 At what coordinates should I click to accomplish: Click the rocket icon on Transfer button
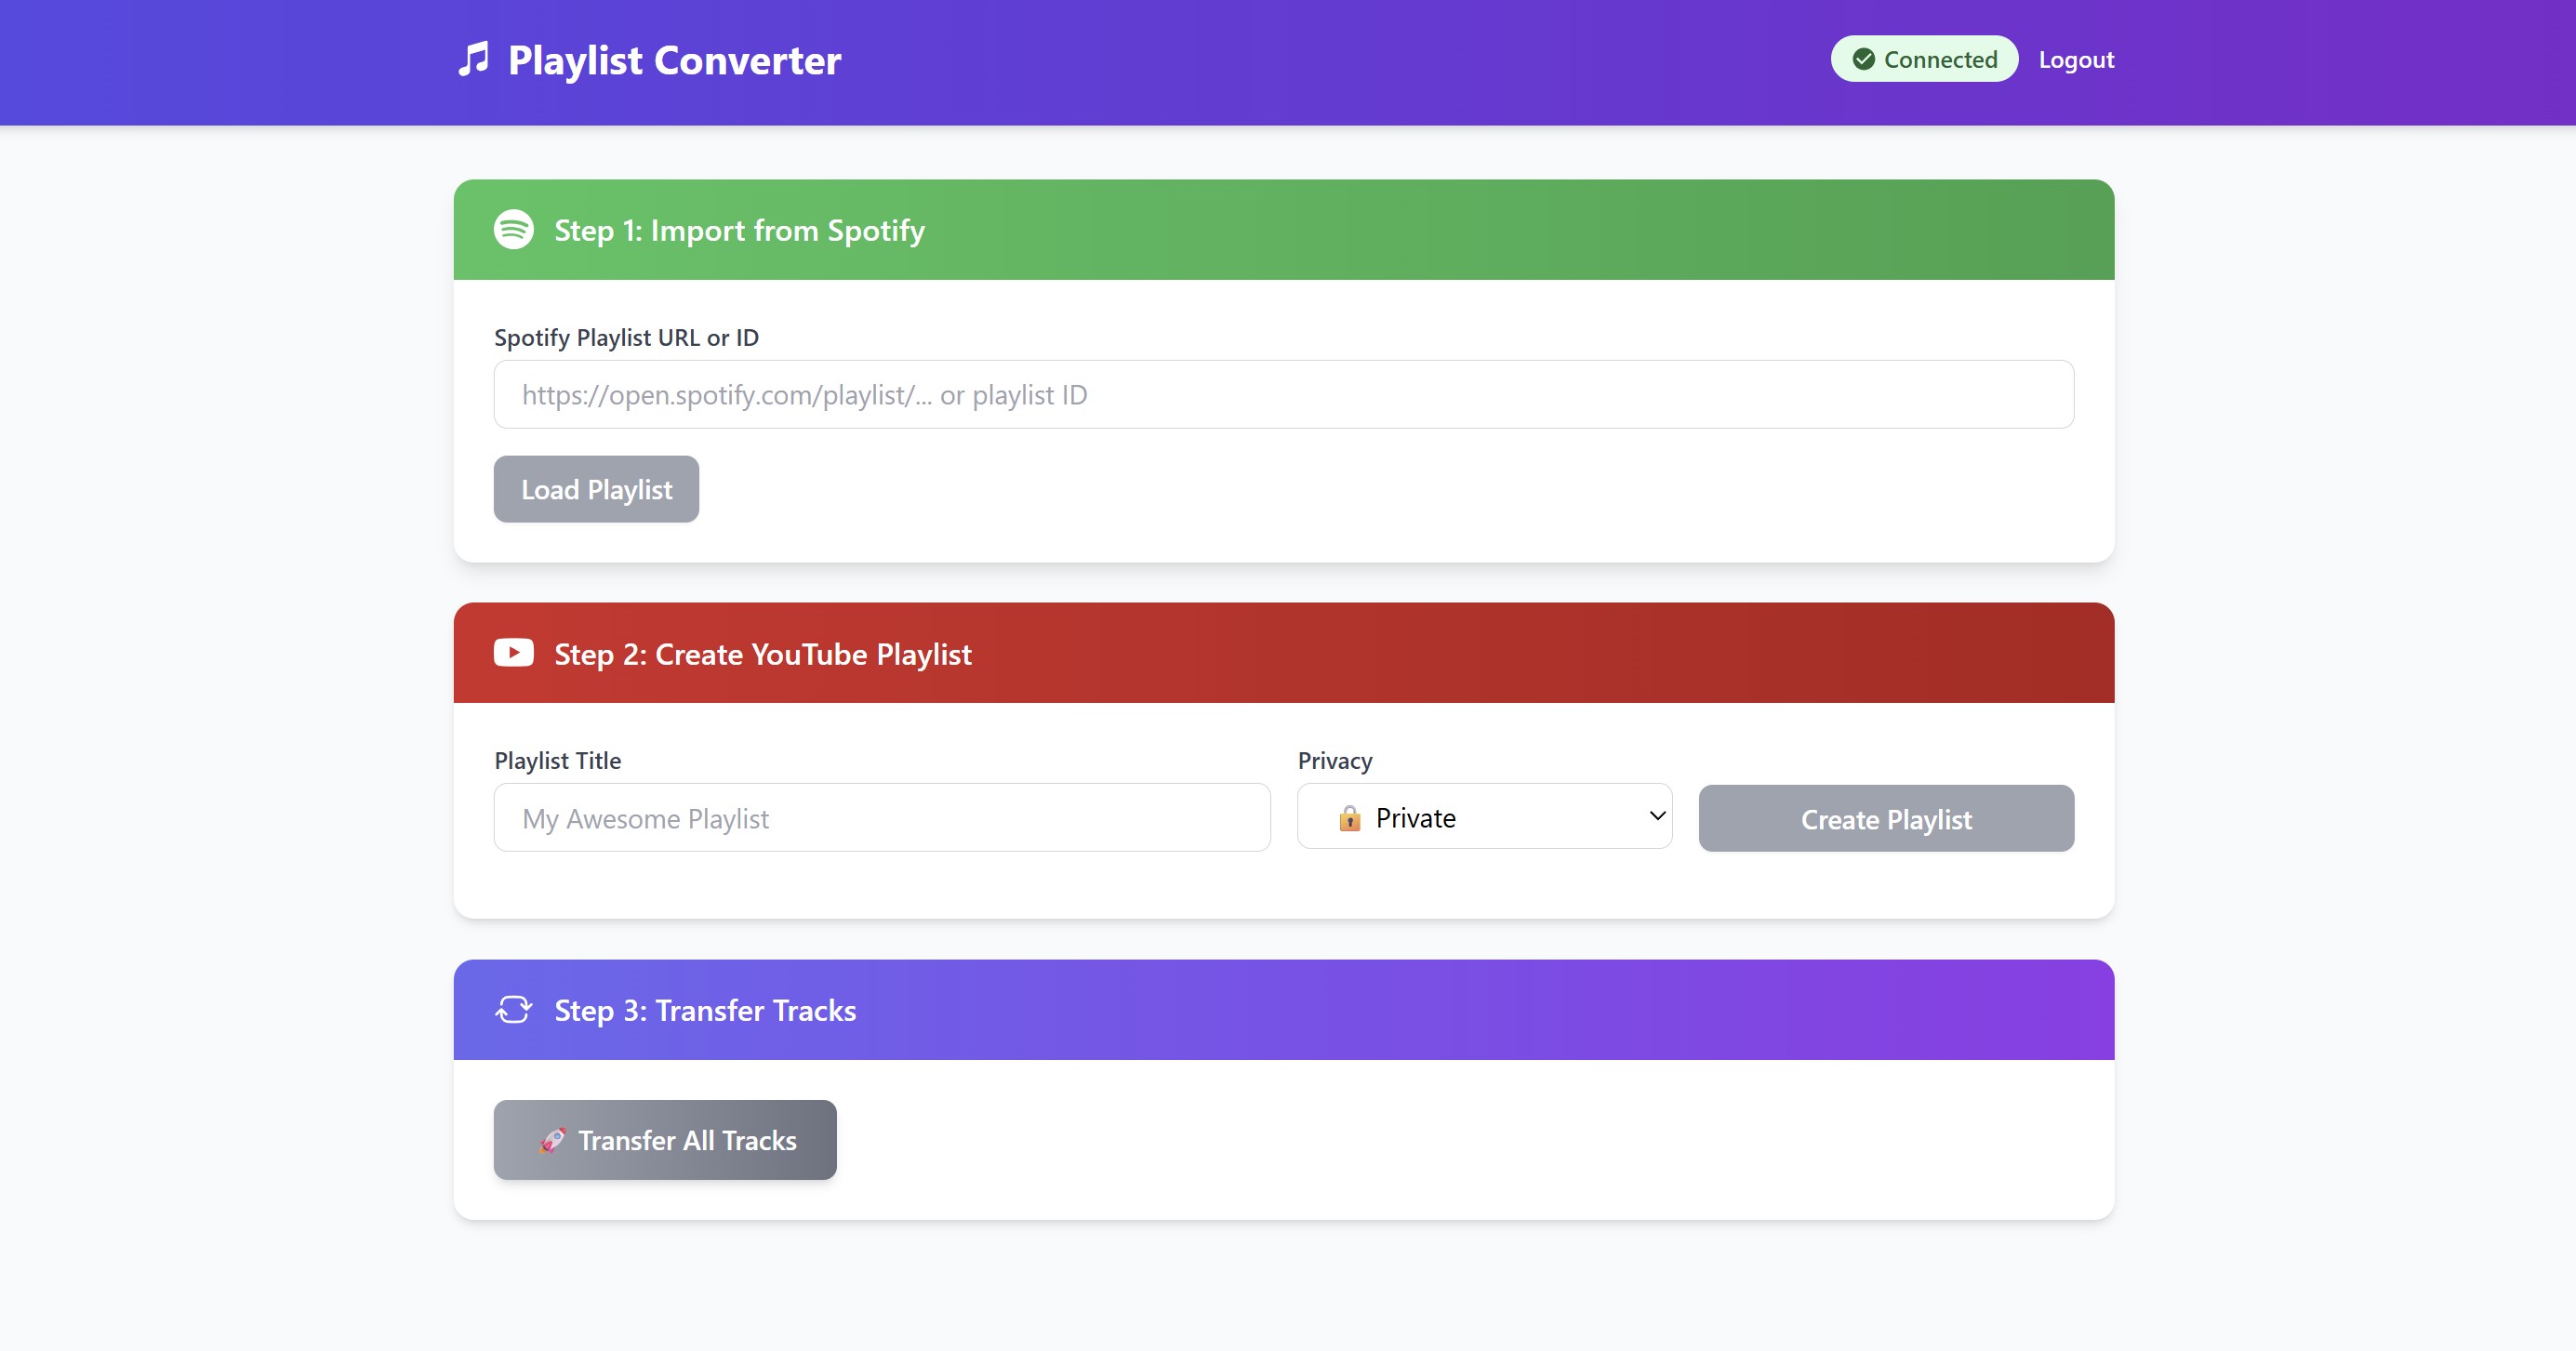(x=552, y=1140)
